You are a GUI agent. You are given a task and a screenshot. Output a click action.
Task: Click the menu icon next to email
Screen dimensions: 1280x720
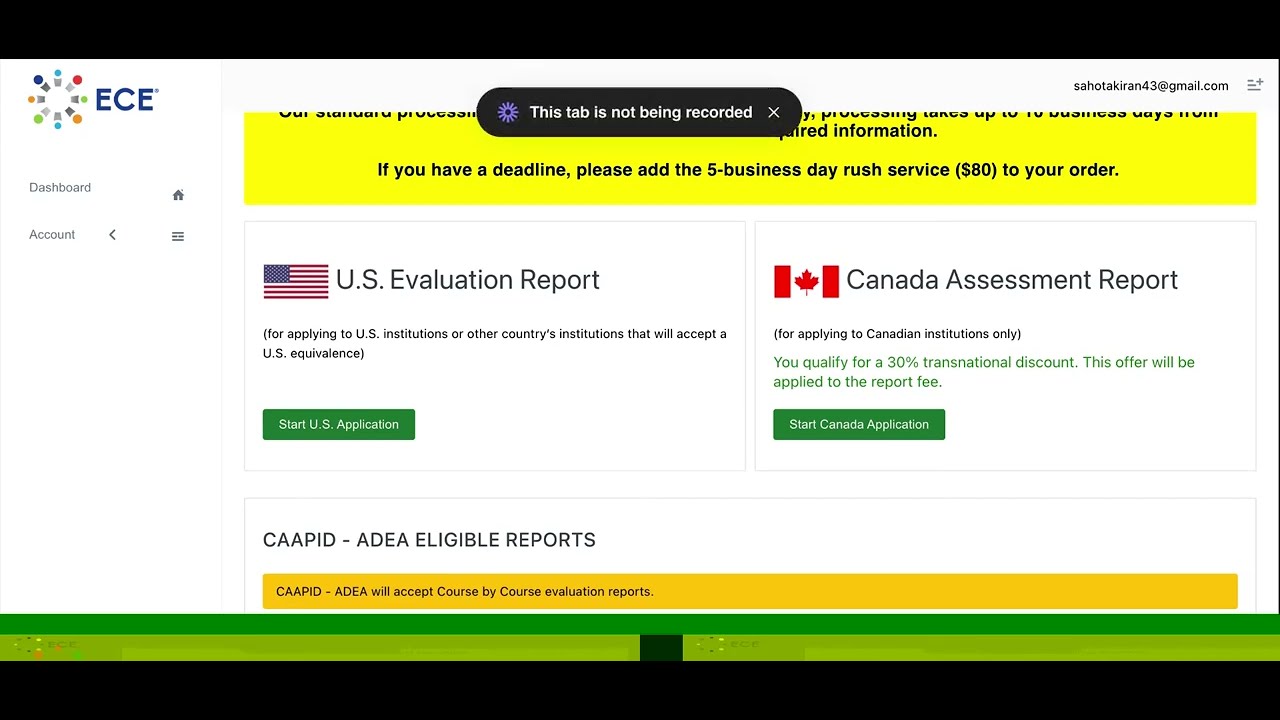1255,86
